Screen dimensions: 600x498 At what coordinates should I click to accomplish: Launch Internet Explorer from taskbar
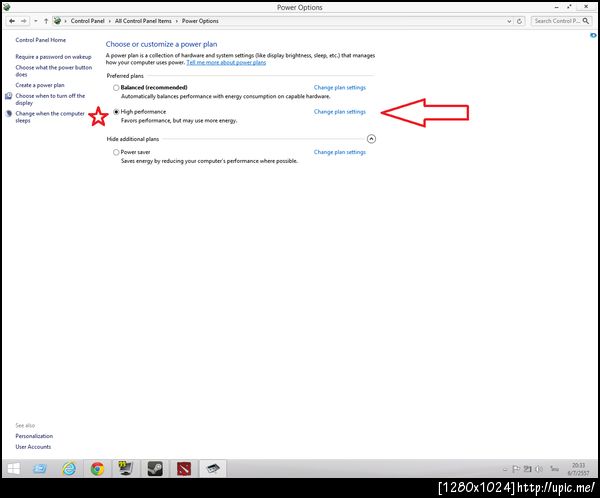tap(69, 469)
